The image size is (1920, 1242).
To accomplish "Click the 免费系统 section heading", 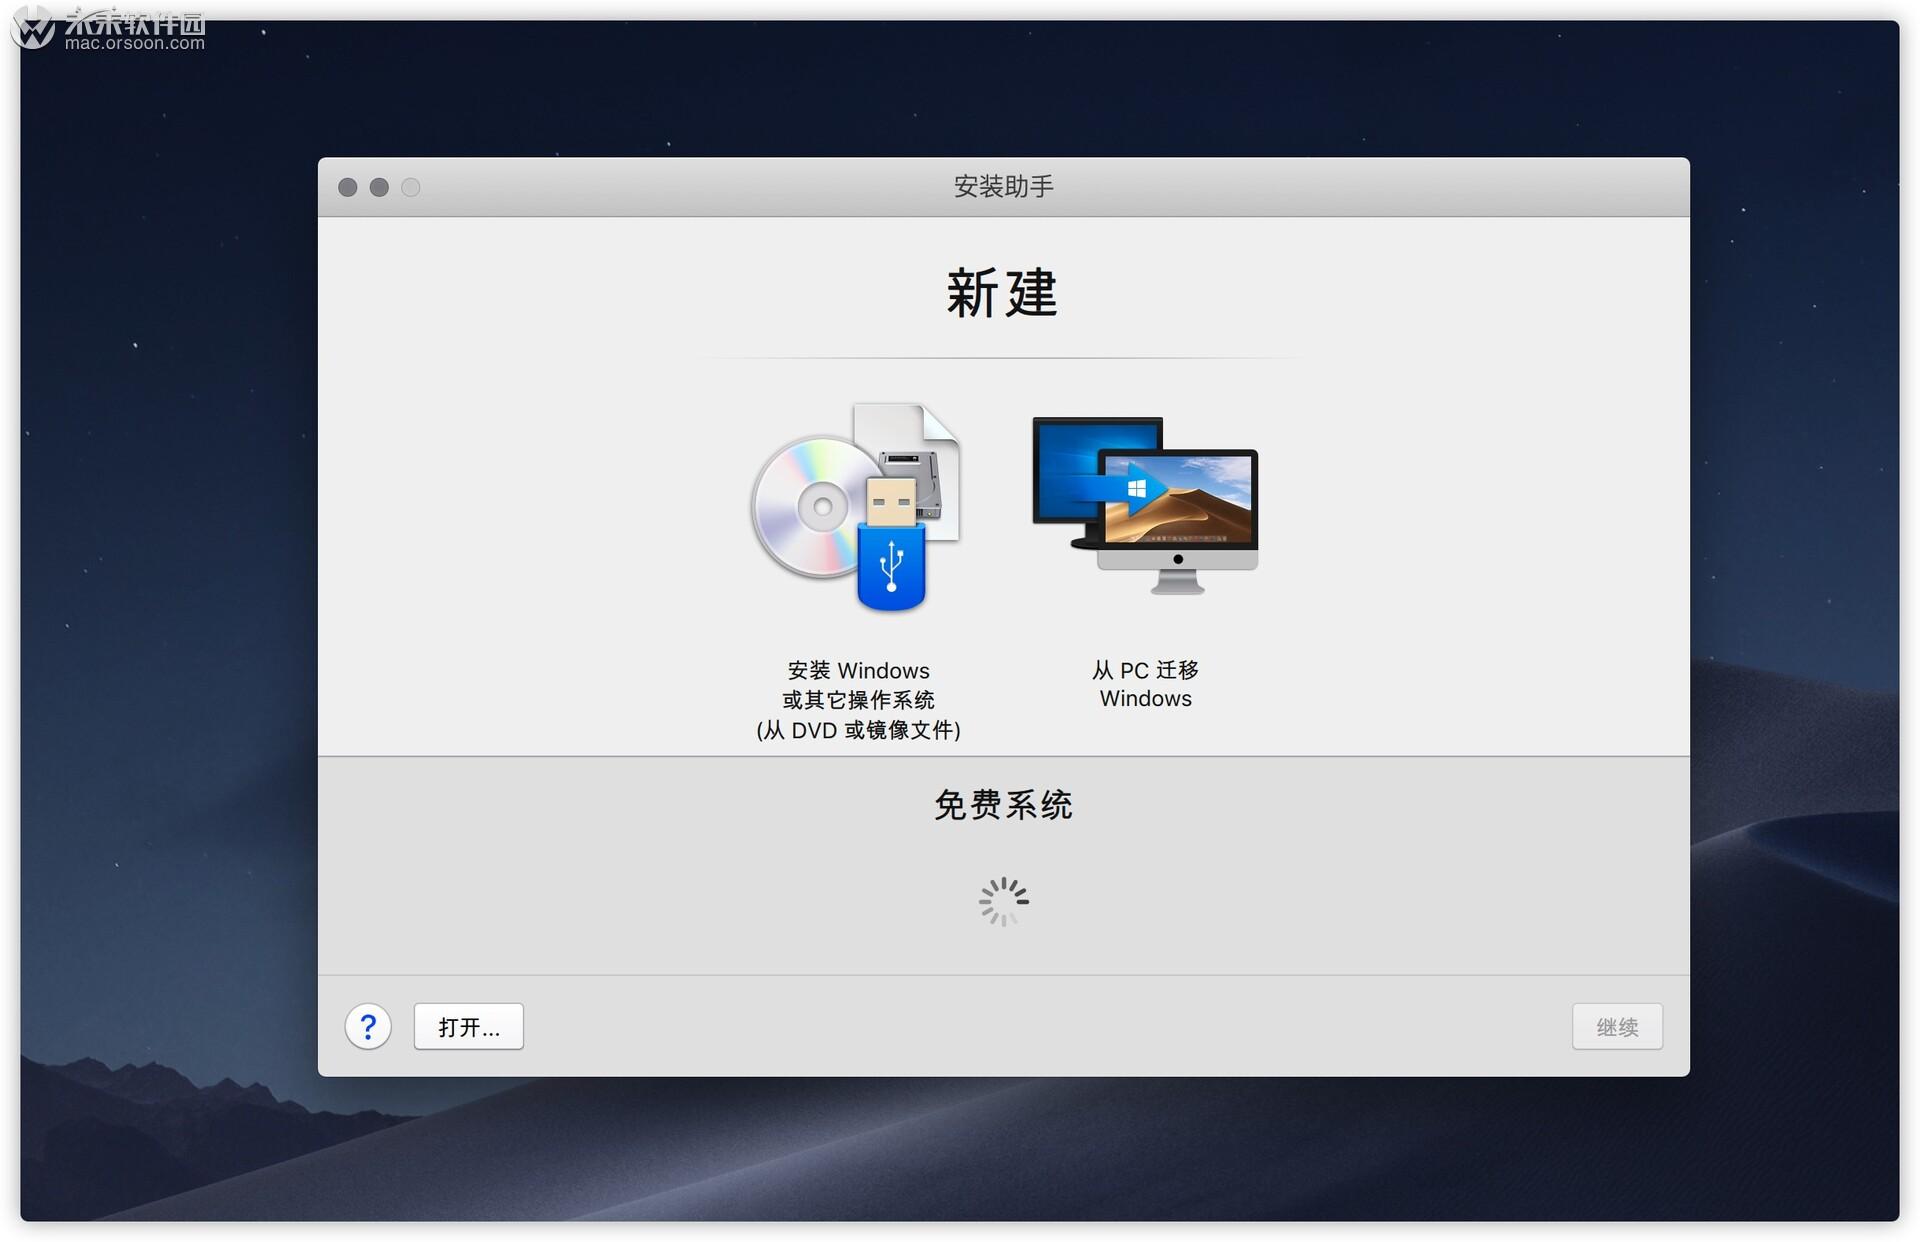I will pos(1003,805).
